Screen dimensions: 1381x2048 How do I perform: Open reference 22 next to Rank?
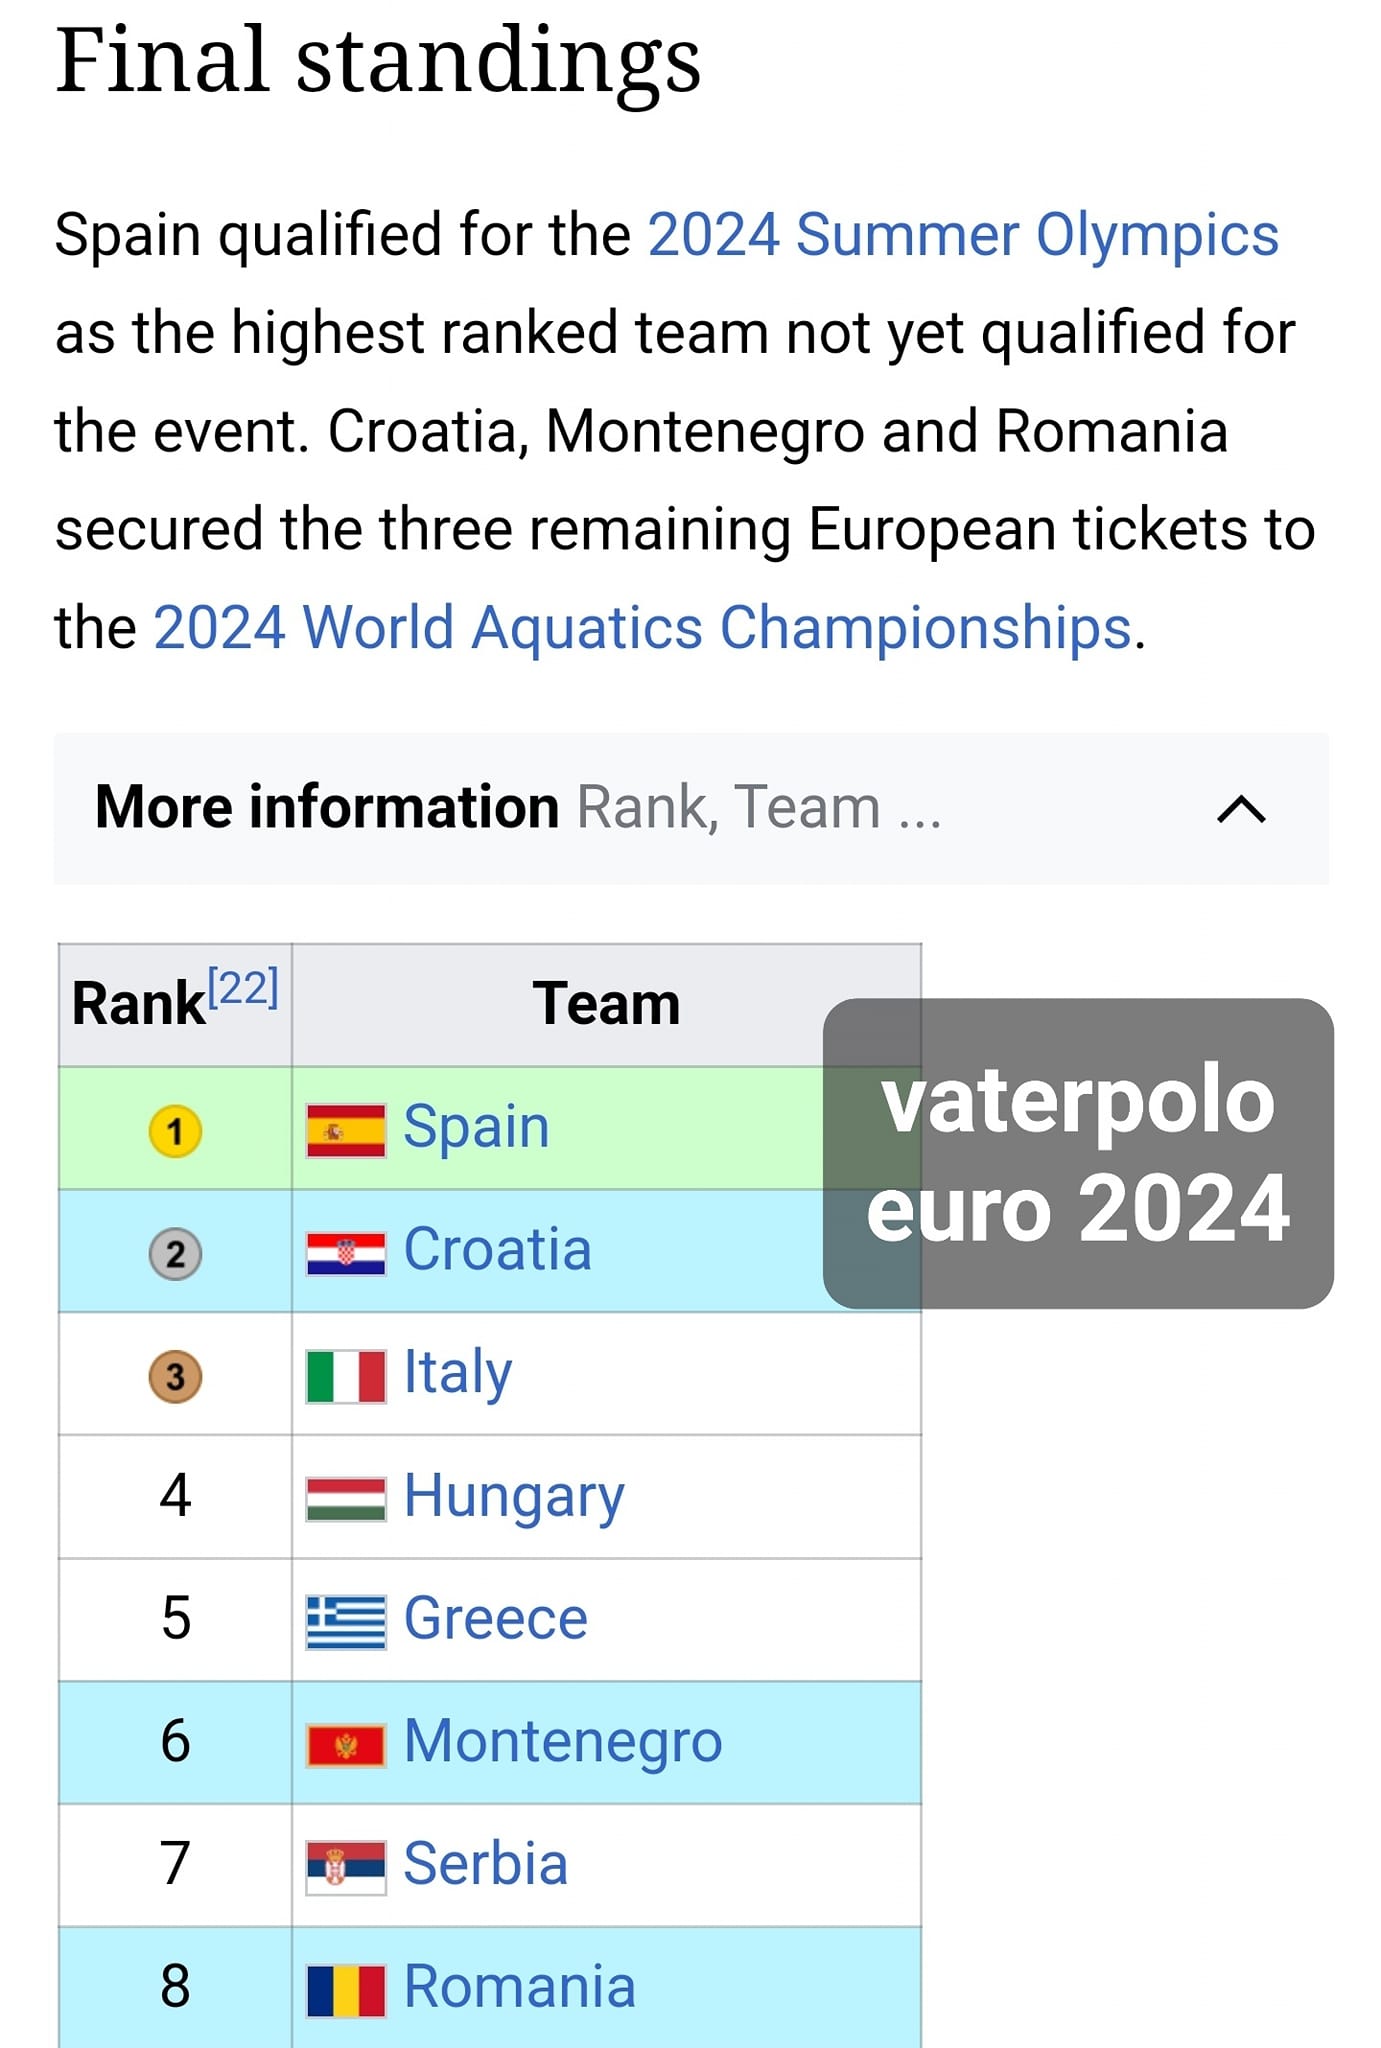[x=242, y=988]
